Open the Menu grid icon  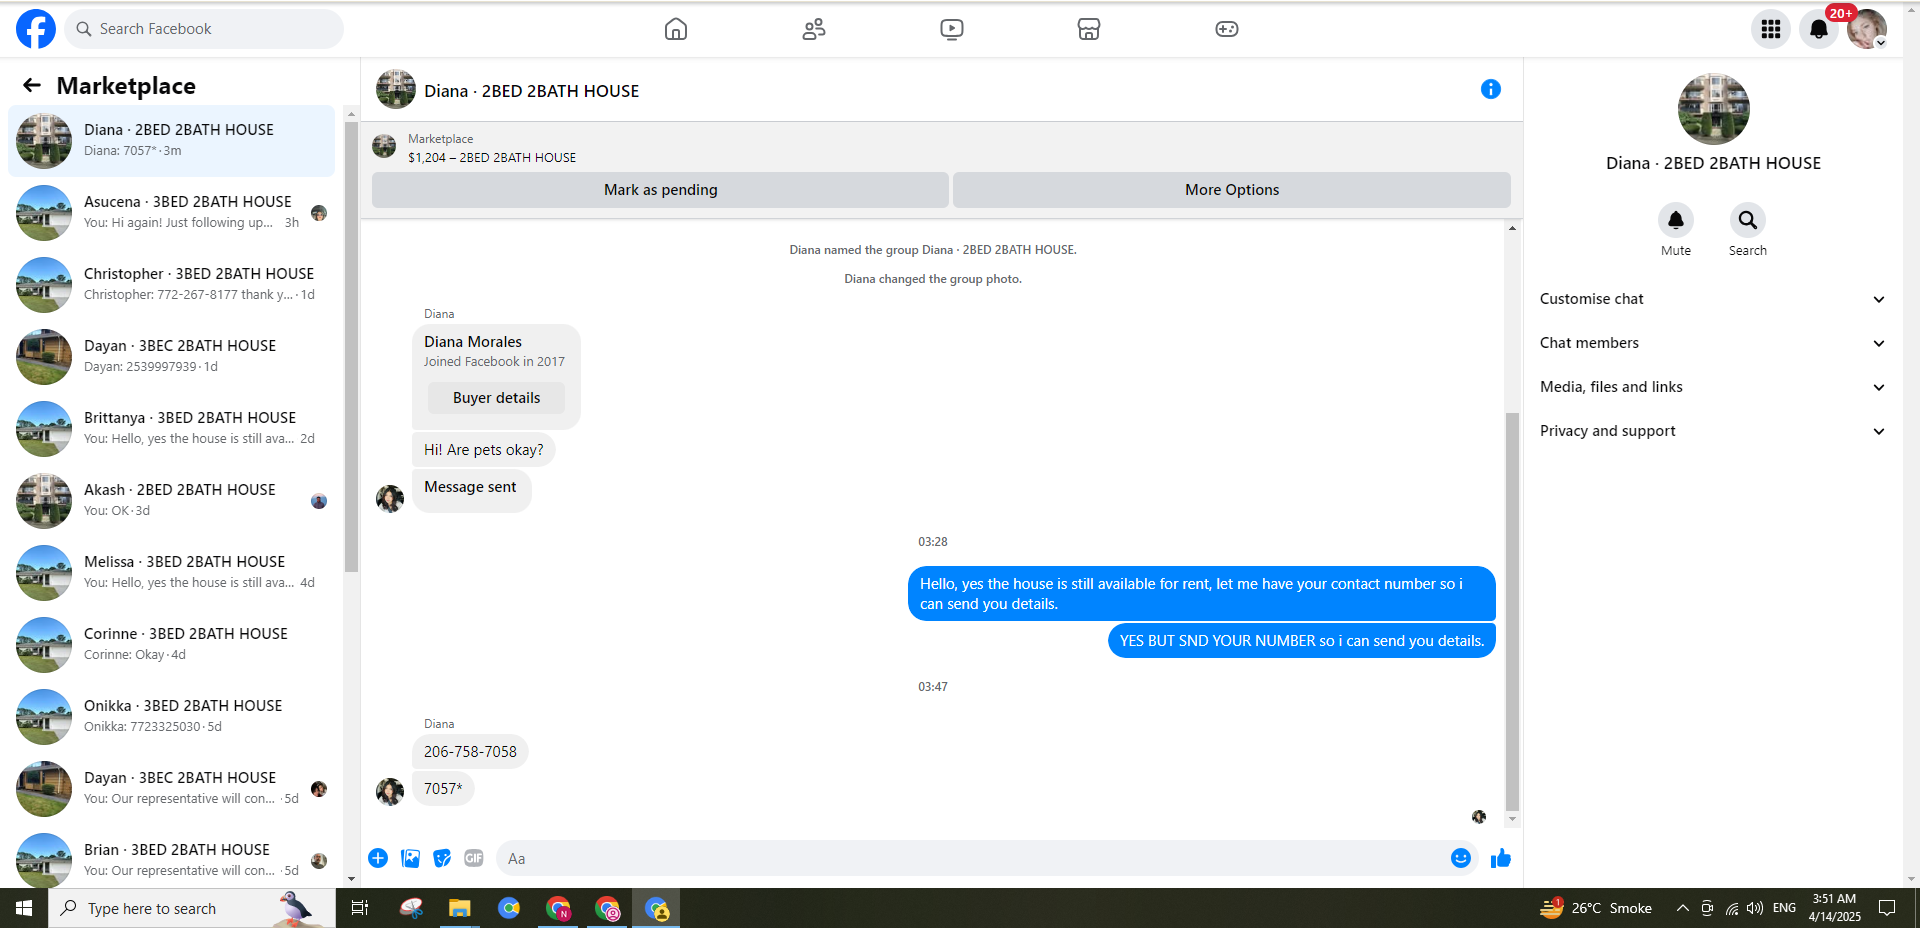[1771, 29]
